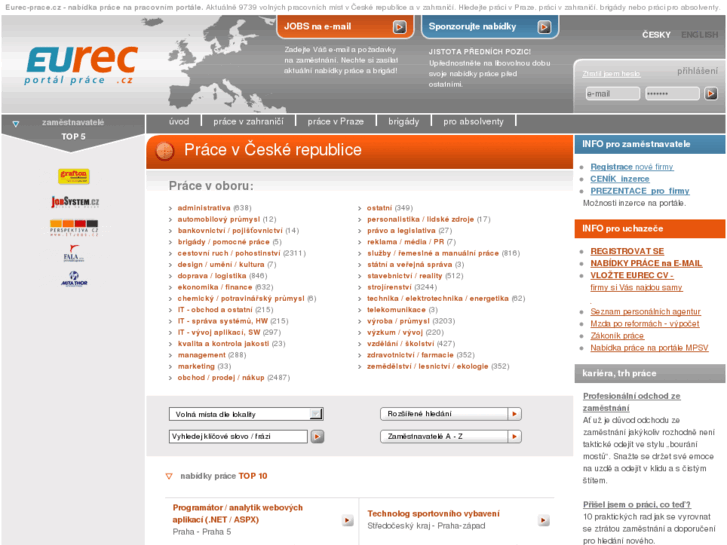The image size is (727, 545).
Task: Click arrow on Rozšířené hledání
Action: [514, 414]
